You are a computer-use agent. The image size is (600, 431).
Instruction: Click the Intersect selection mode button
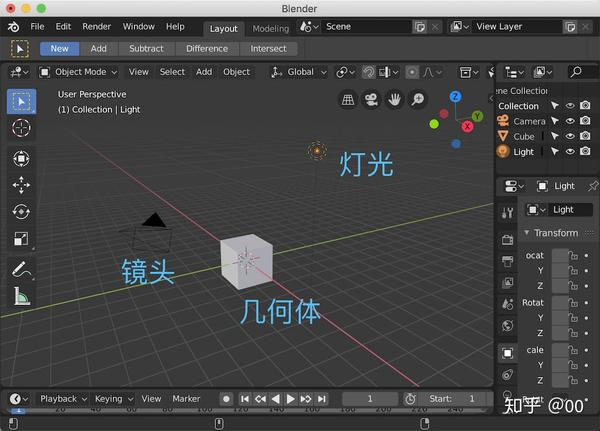point(268,49)
